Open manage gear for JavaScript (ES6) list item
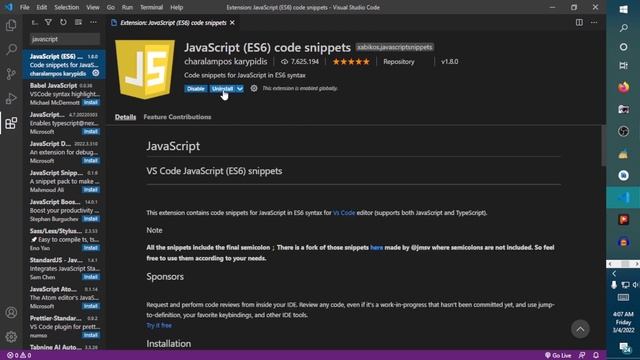The width and height of the screenshot is (640, 360). click(x=96, y=73)
